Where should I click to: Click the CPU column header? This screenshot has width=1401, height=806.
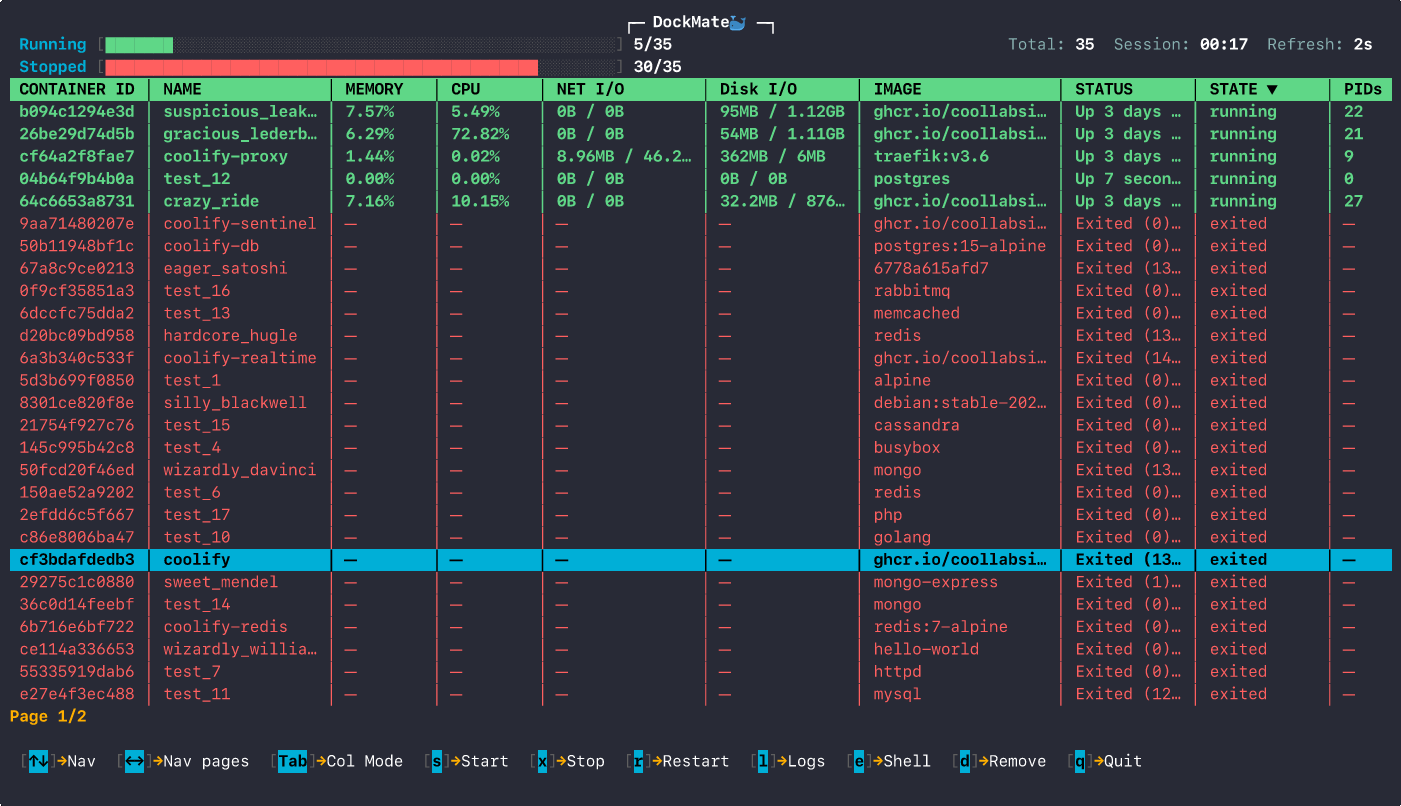tap(466, 89)
